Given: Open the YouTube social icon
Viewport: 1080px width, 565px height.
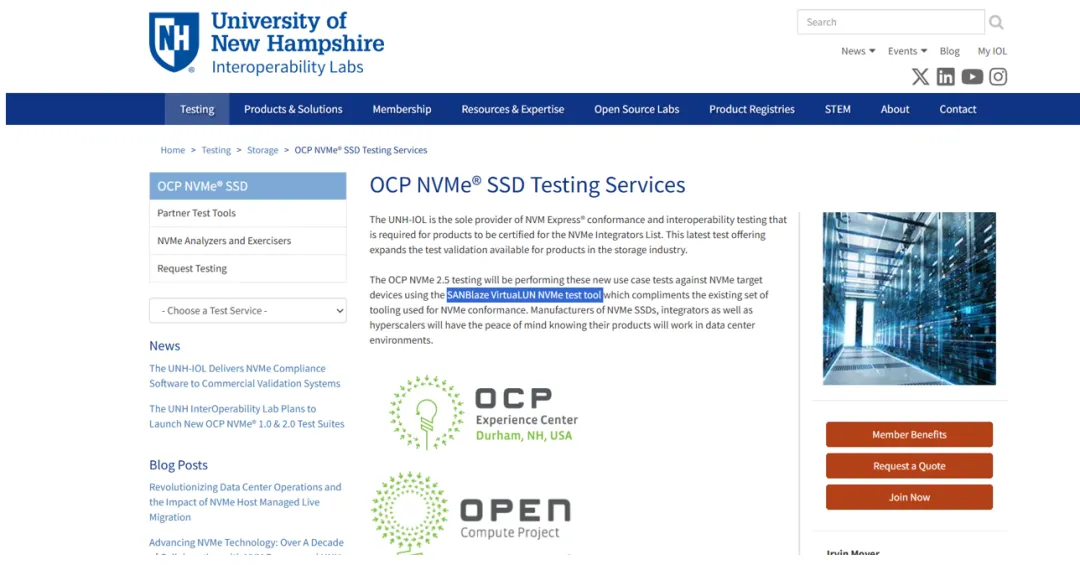Looking at the screenshot, I should [x=972, y=76].
